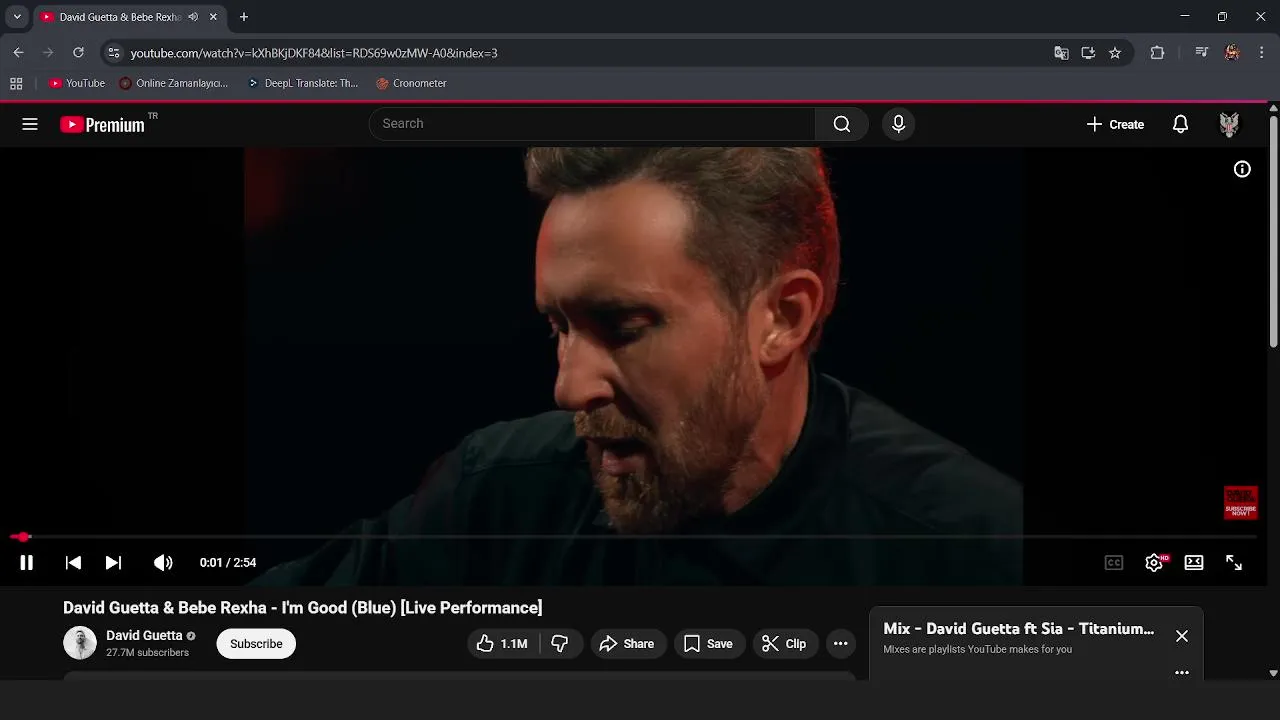Open Mix David Guetta ft Sia title
The width and height of the screenshot is (1280, 720).
[x=1018, y=629]
